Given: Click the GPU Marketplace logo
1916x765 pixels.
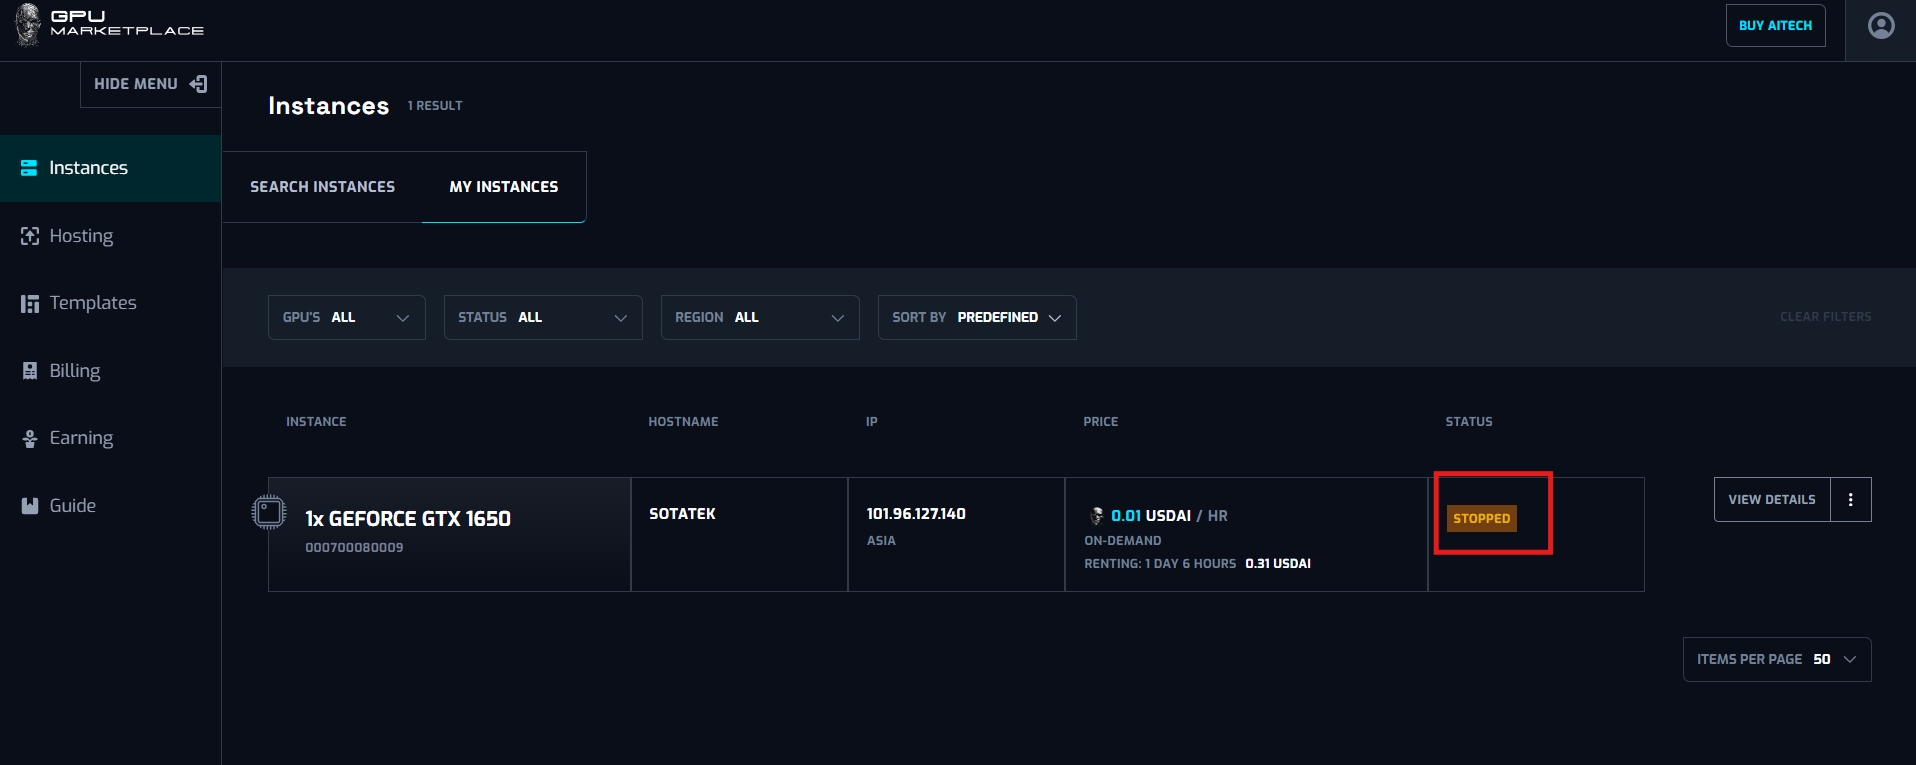Looking at the screenshot, I should 110,24.
